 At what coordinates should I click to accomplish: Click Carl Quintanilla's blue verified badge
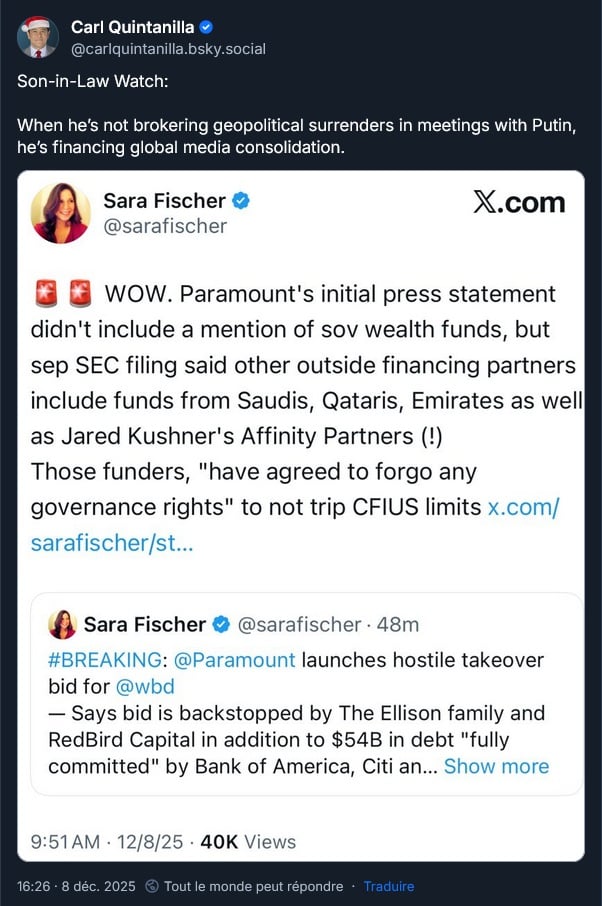tap(206, 27)
